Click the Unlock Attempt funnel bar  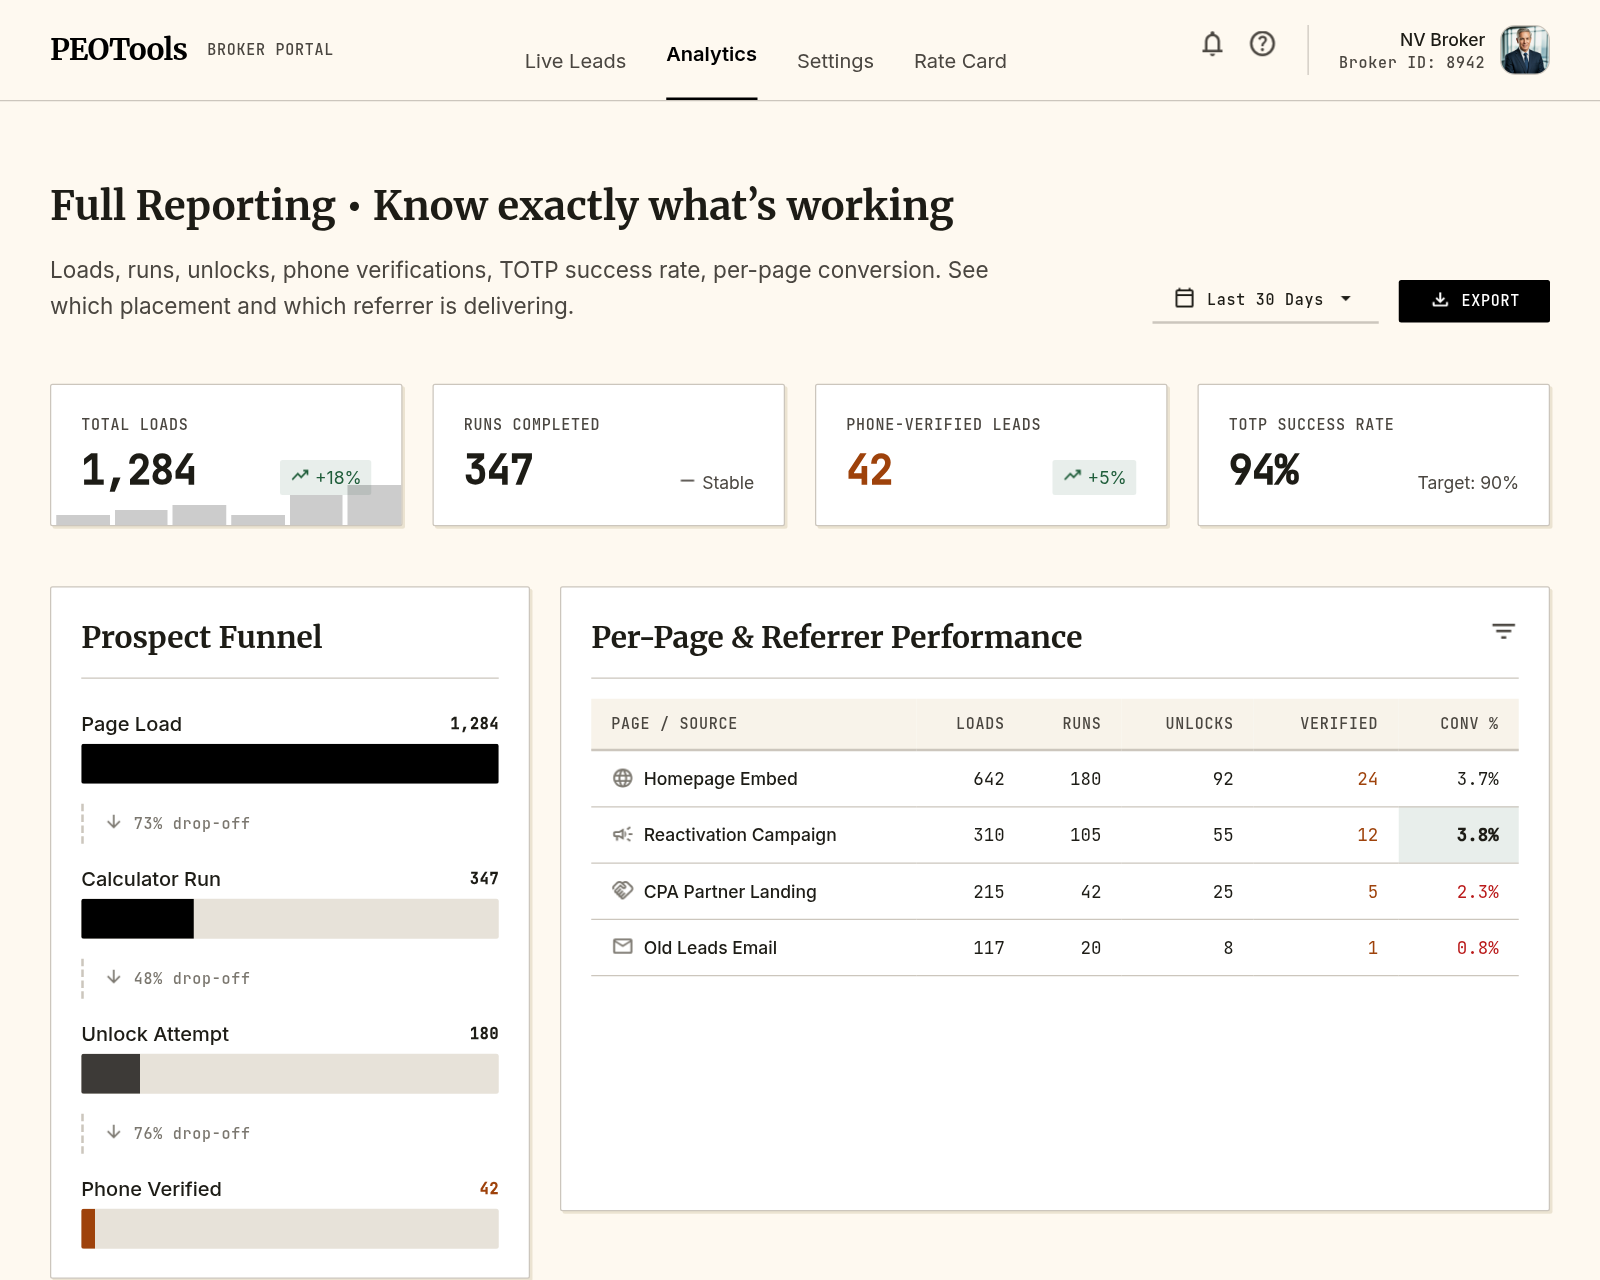(290, 1074)
